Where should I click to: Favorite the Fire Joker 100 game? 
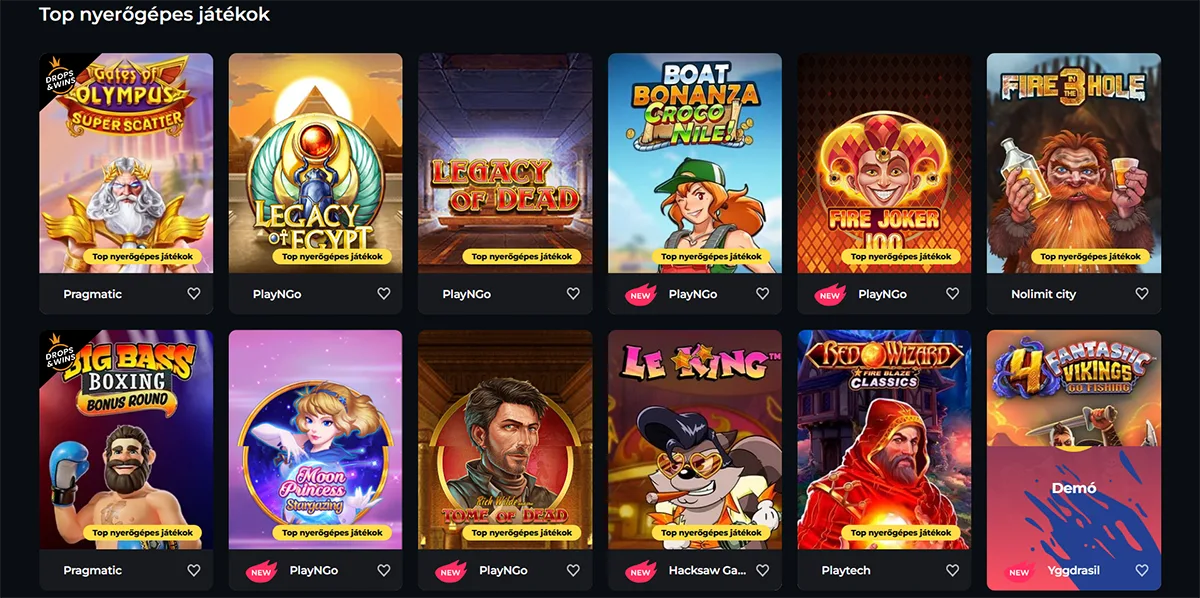(952, 294)
